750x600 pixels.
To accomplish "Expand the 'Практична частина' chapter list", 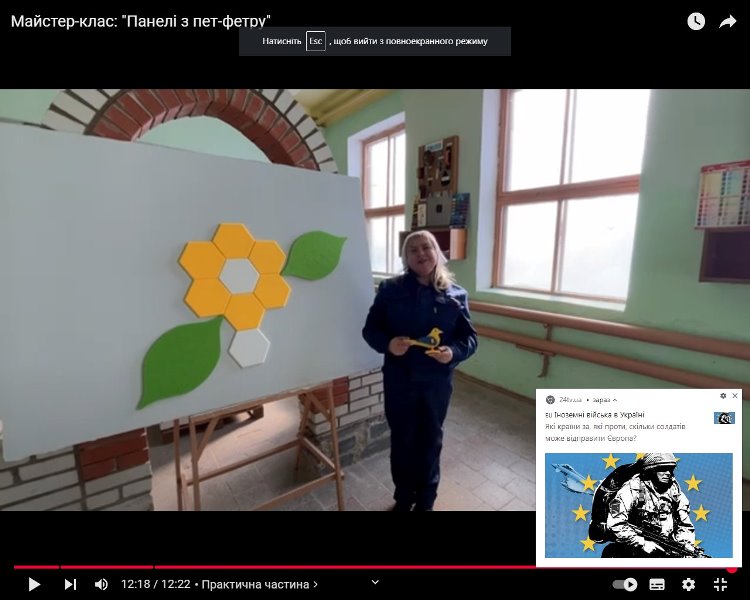I will click(260, 584).
